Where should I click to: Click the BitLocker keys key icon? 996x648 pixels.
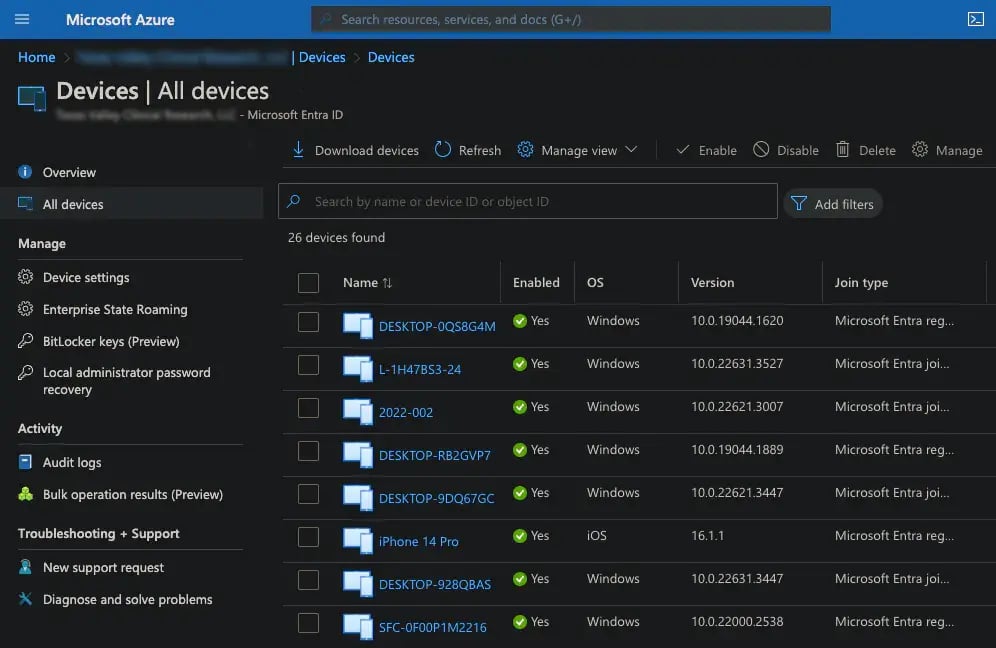[25, 341]
